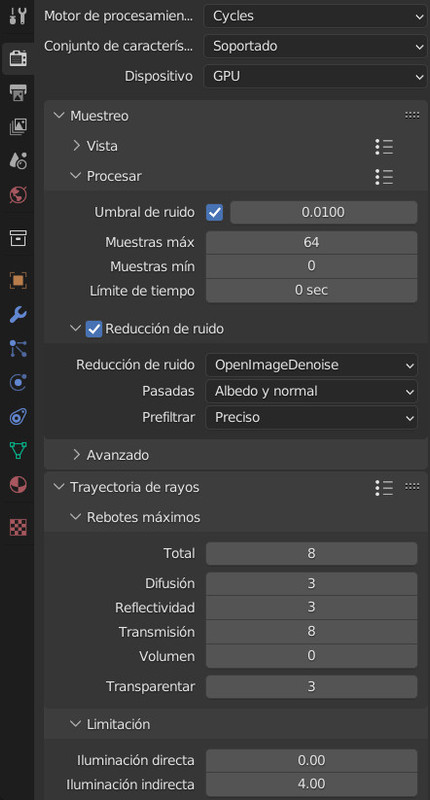Click the Iluminación directa value 0.00
Viewport: 430px width, 800px height.
point(312,761)
